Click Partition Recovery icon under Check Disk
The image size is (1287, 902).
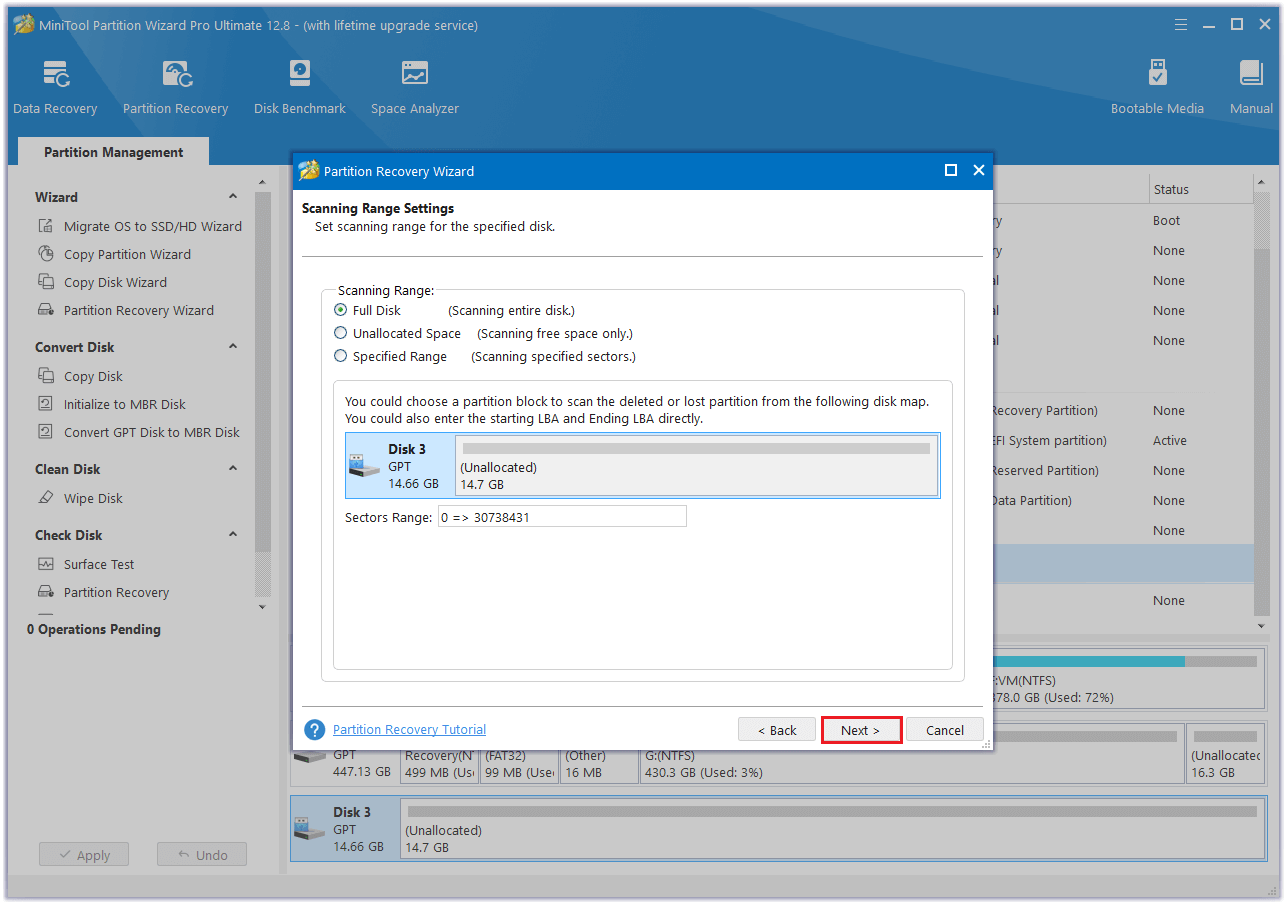tap(46, 592)
